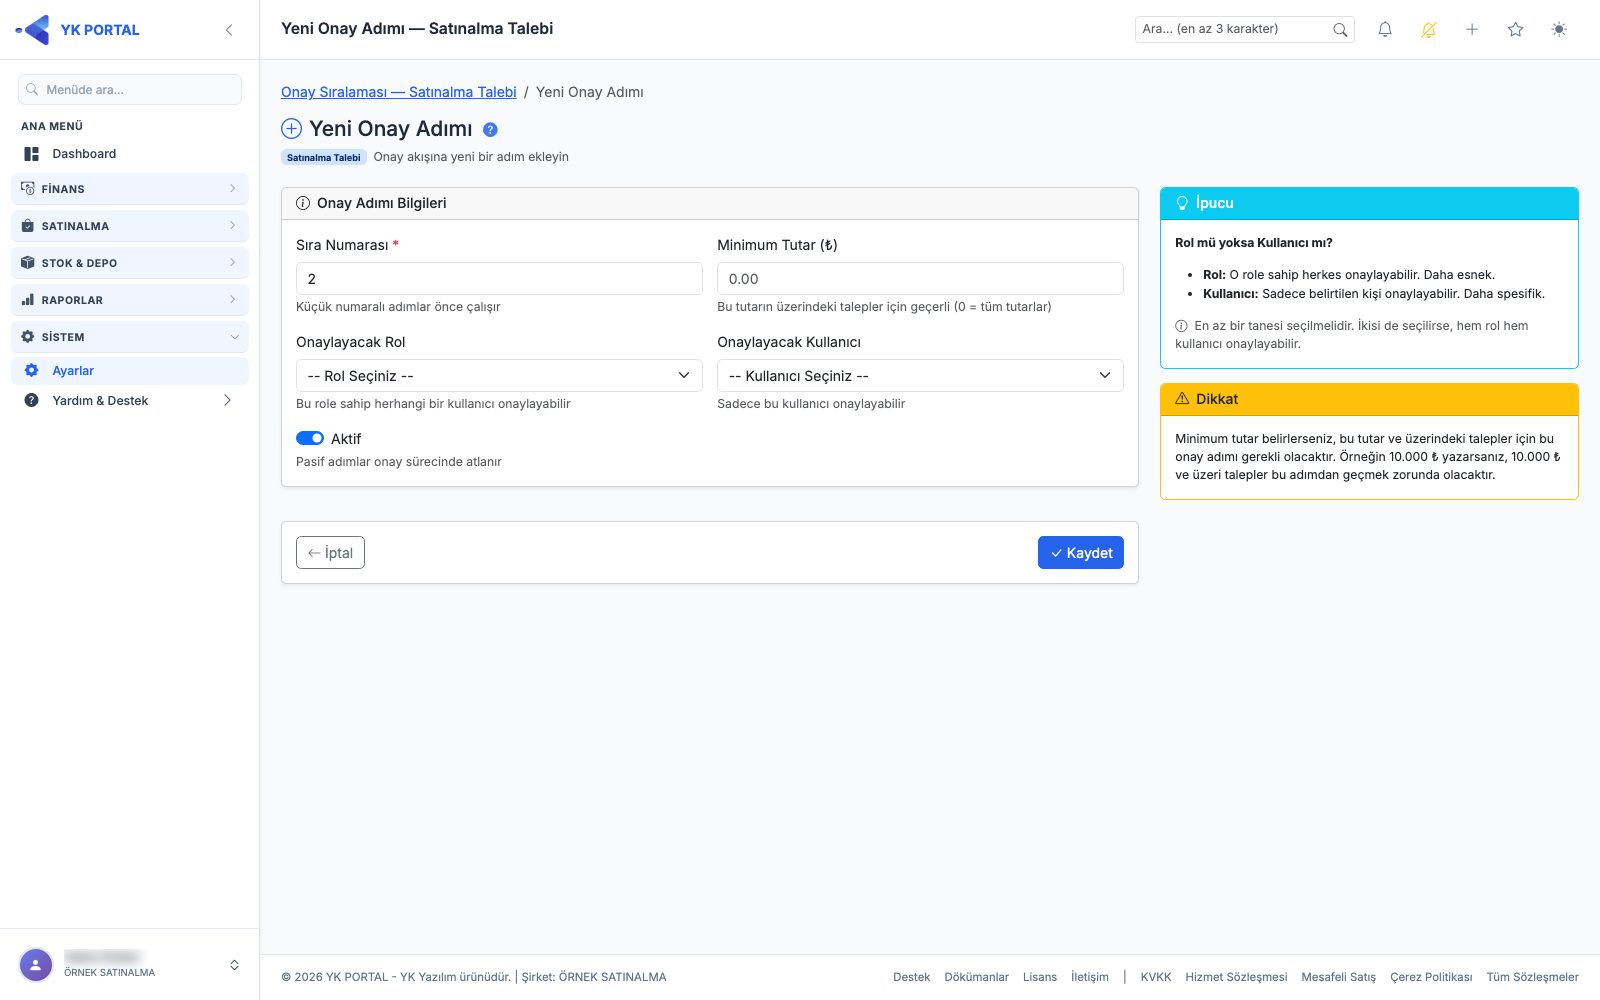Click the İptal button
The image size is (1600, 1000).
point(330,553)
